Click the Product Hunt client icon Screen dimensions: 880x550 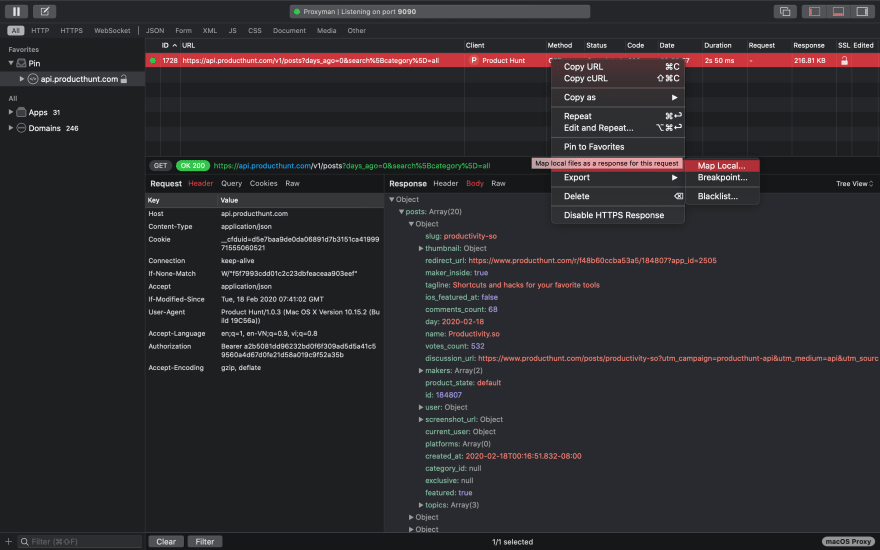474,60
